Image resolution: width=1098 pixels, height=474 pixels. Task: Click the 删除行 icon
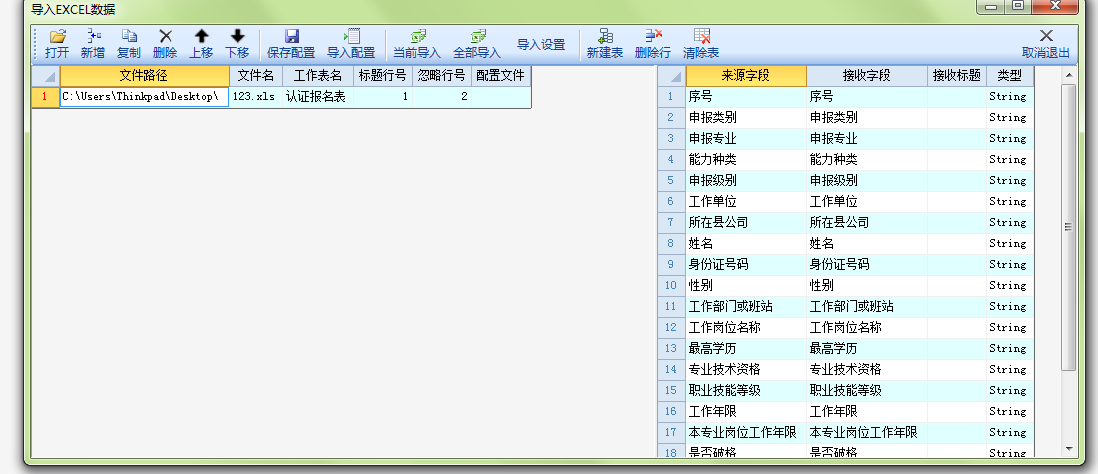click(x=653, y=36)
